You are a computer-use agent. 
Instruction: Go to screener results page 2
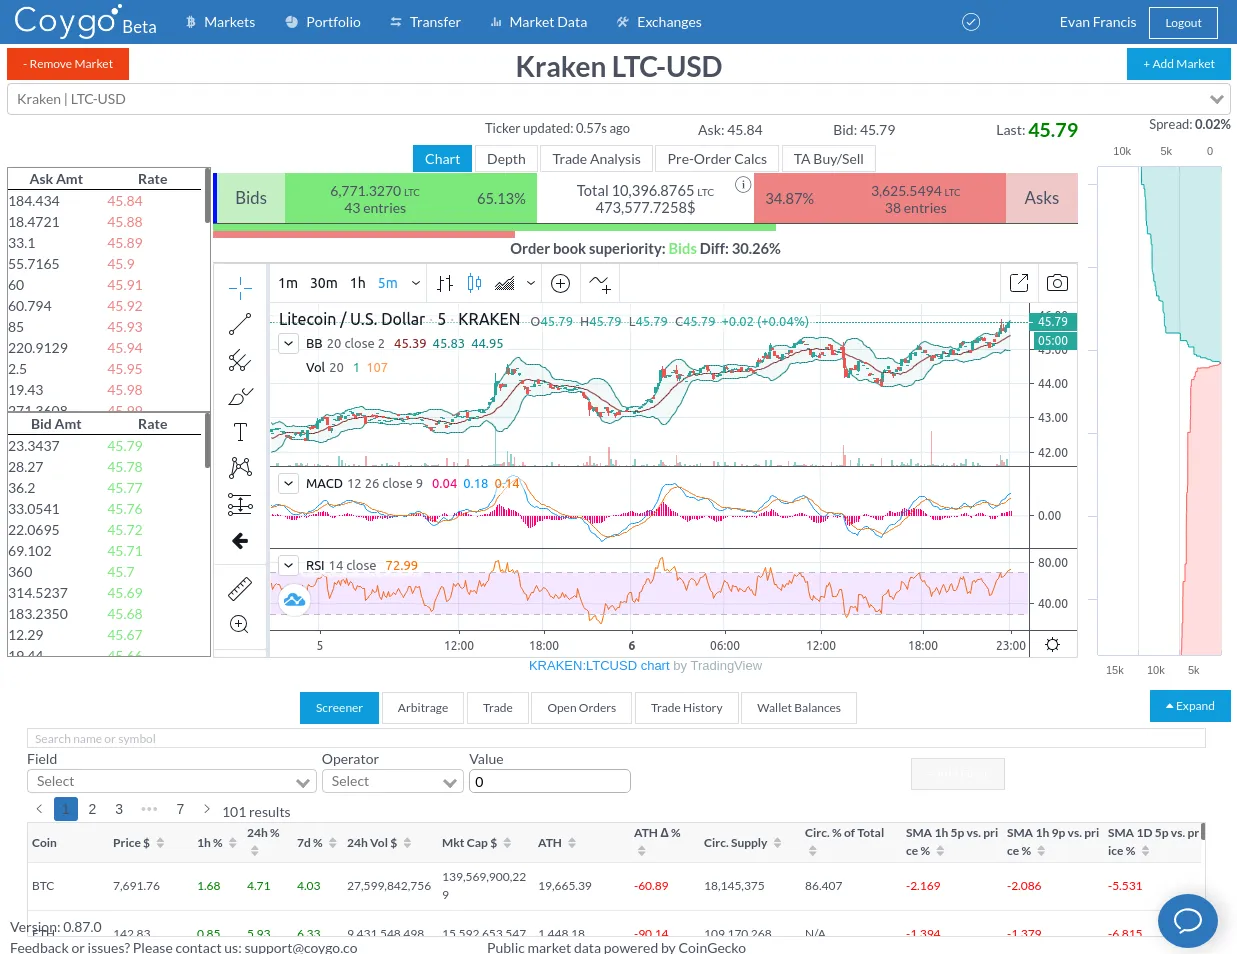[x=92, y=809]
